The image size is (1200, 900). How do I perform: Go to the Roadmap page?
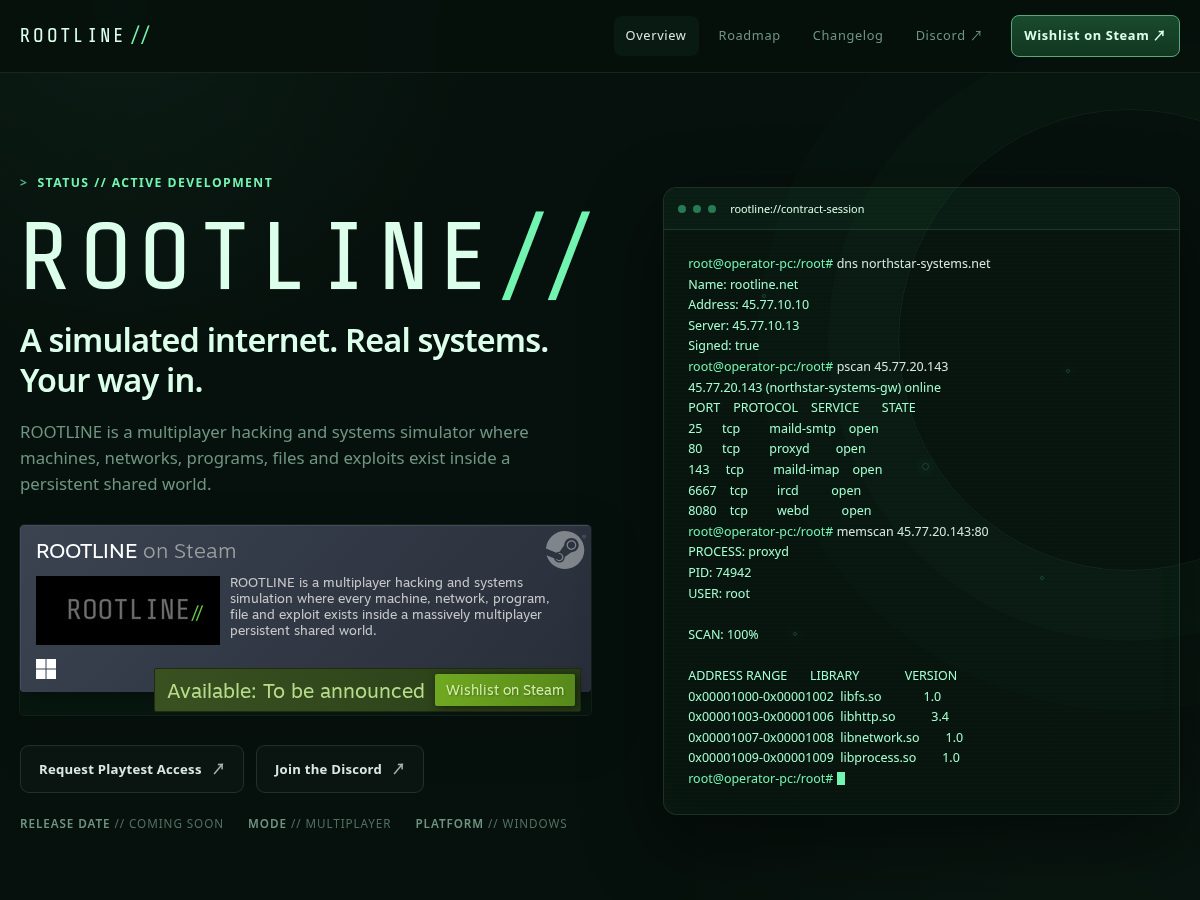749,35
